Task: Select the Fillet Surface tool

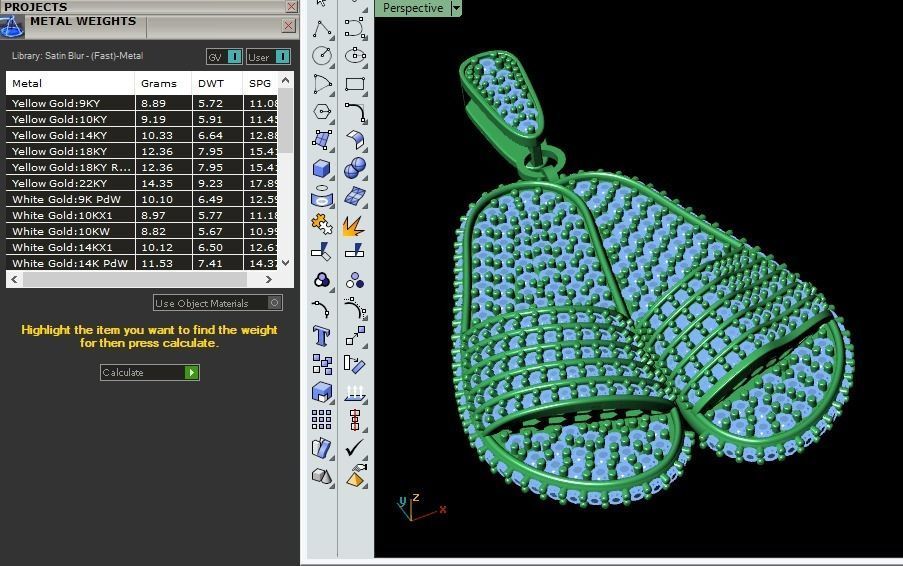Action: point(355,139)
